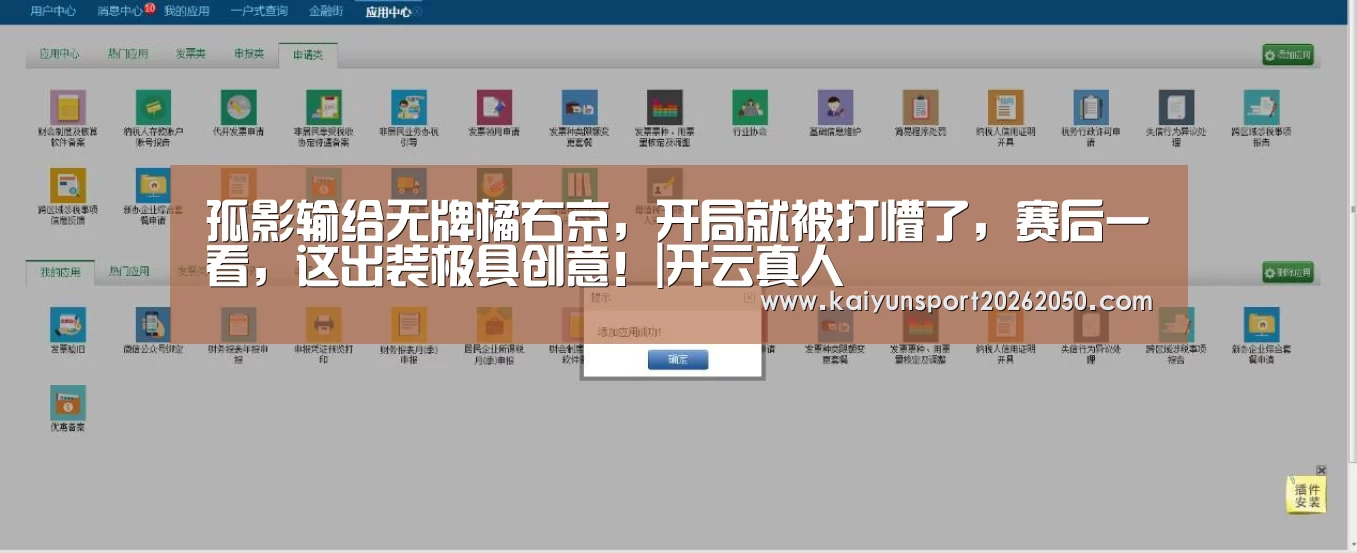
Task: Open 发票种类限额变更套餐 in upper grid
Action: click(580, 107)
